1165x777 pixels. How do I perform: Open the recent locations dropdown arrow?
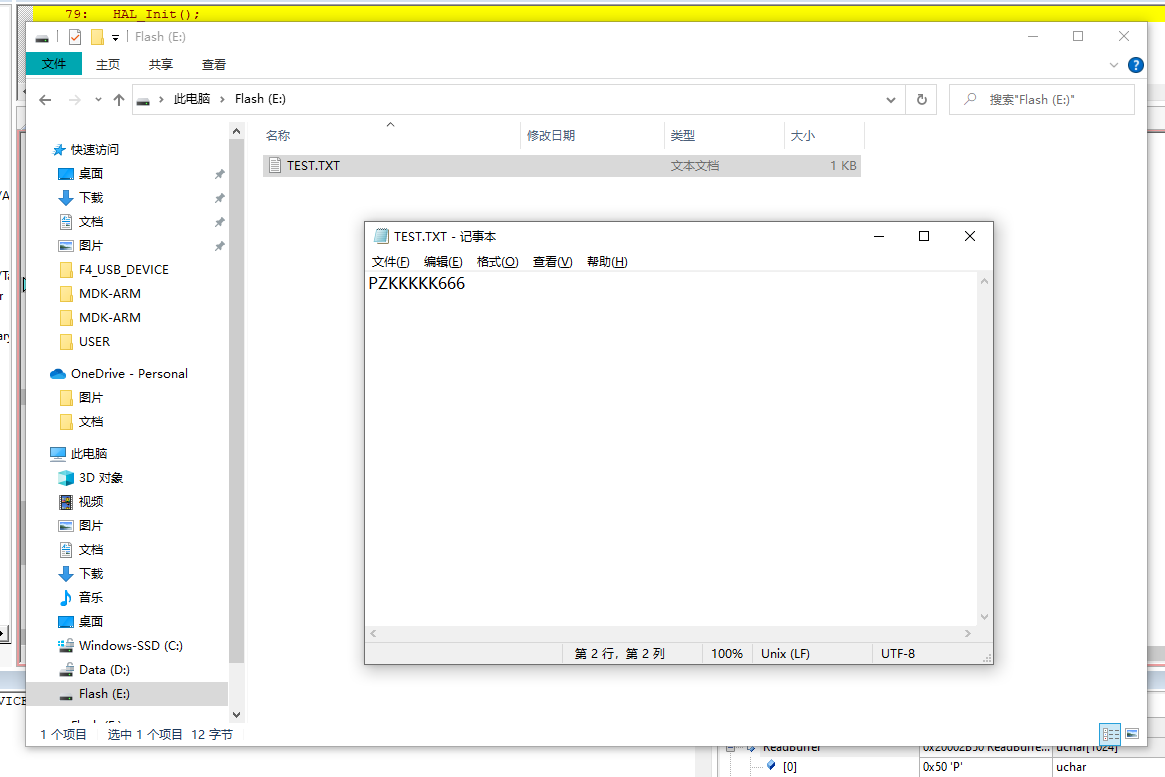(x=98, y=100)
